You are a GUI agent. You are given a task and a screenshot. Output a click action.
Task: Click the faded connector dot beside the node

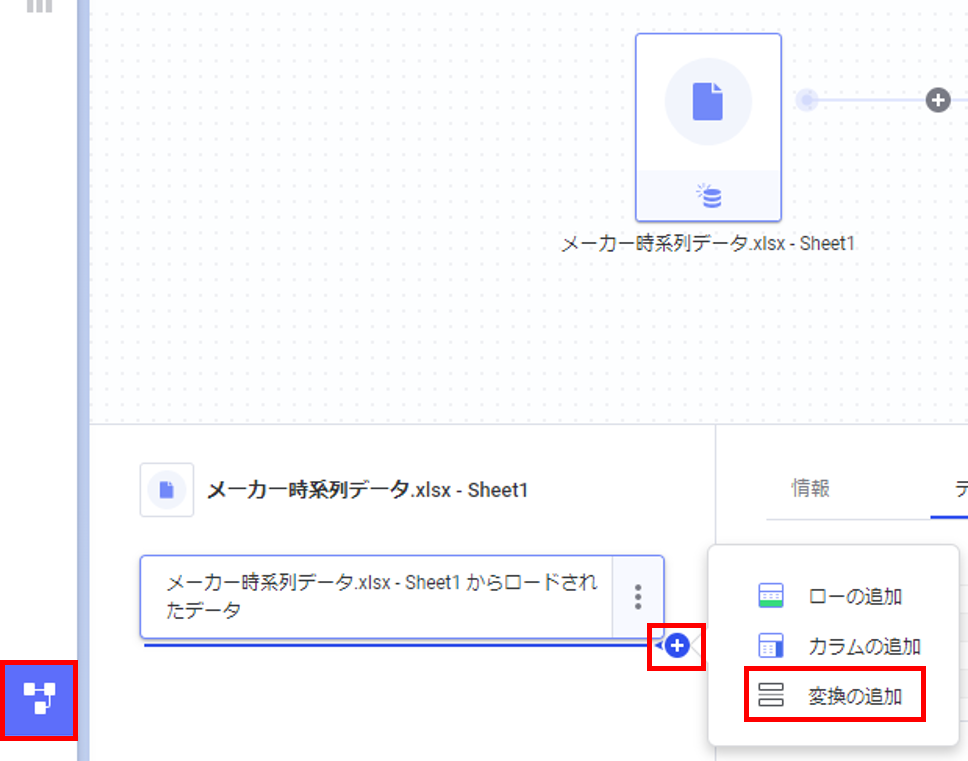point(806,100)
